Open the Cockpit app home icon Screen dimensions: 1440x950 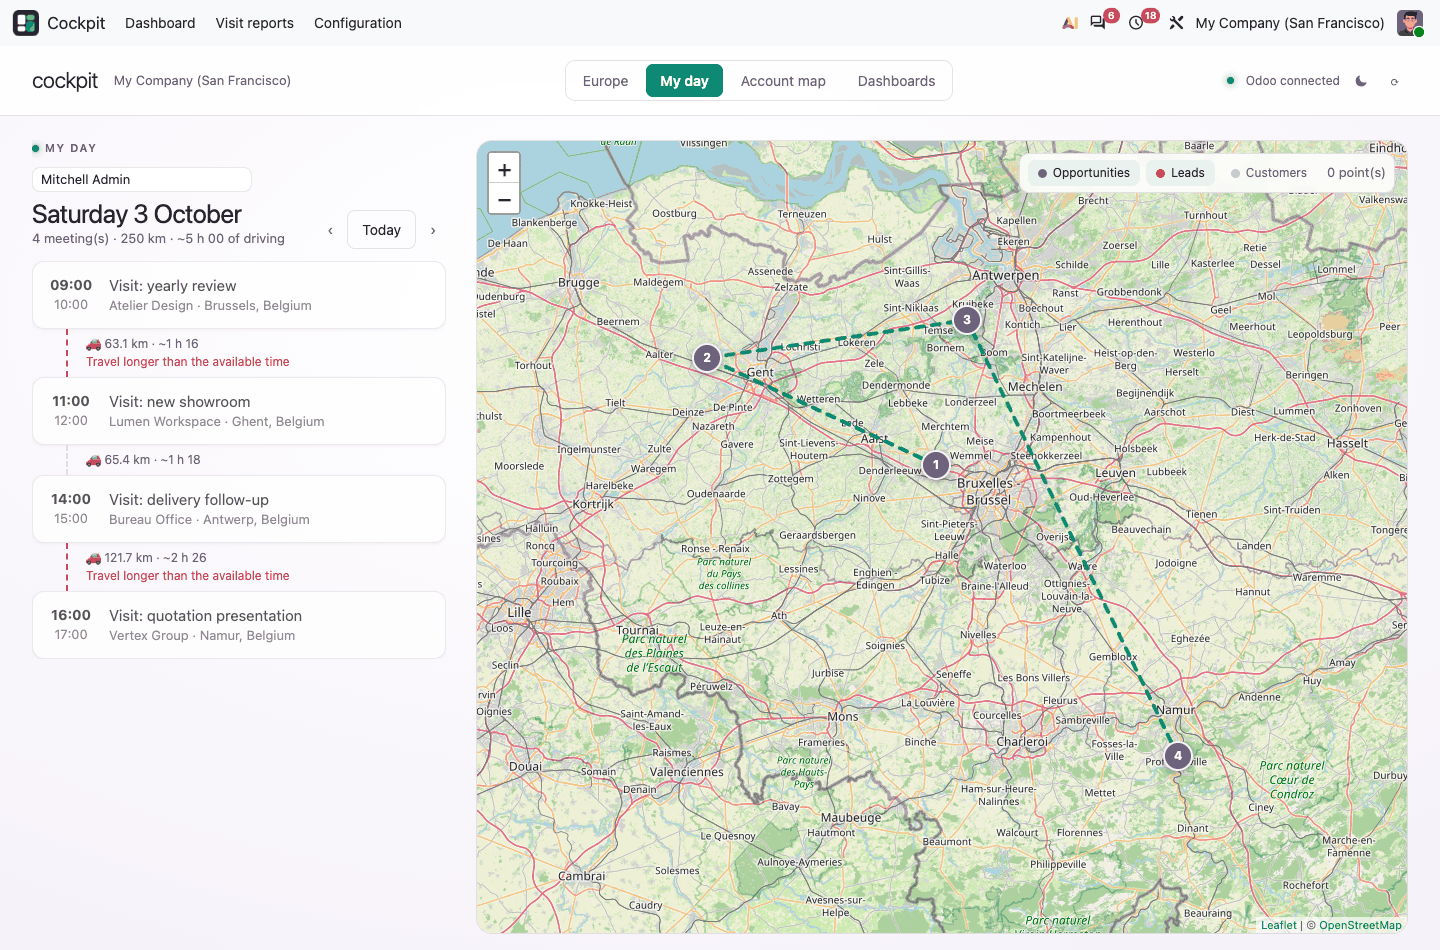(26, 23)
